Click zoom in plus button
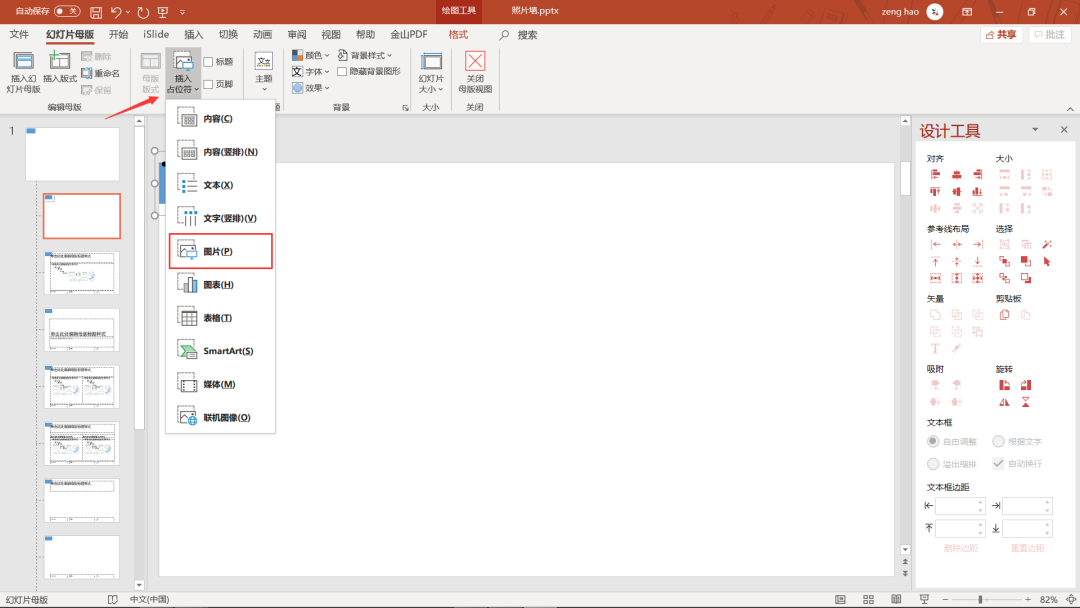 1028,600
